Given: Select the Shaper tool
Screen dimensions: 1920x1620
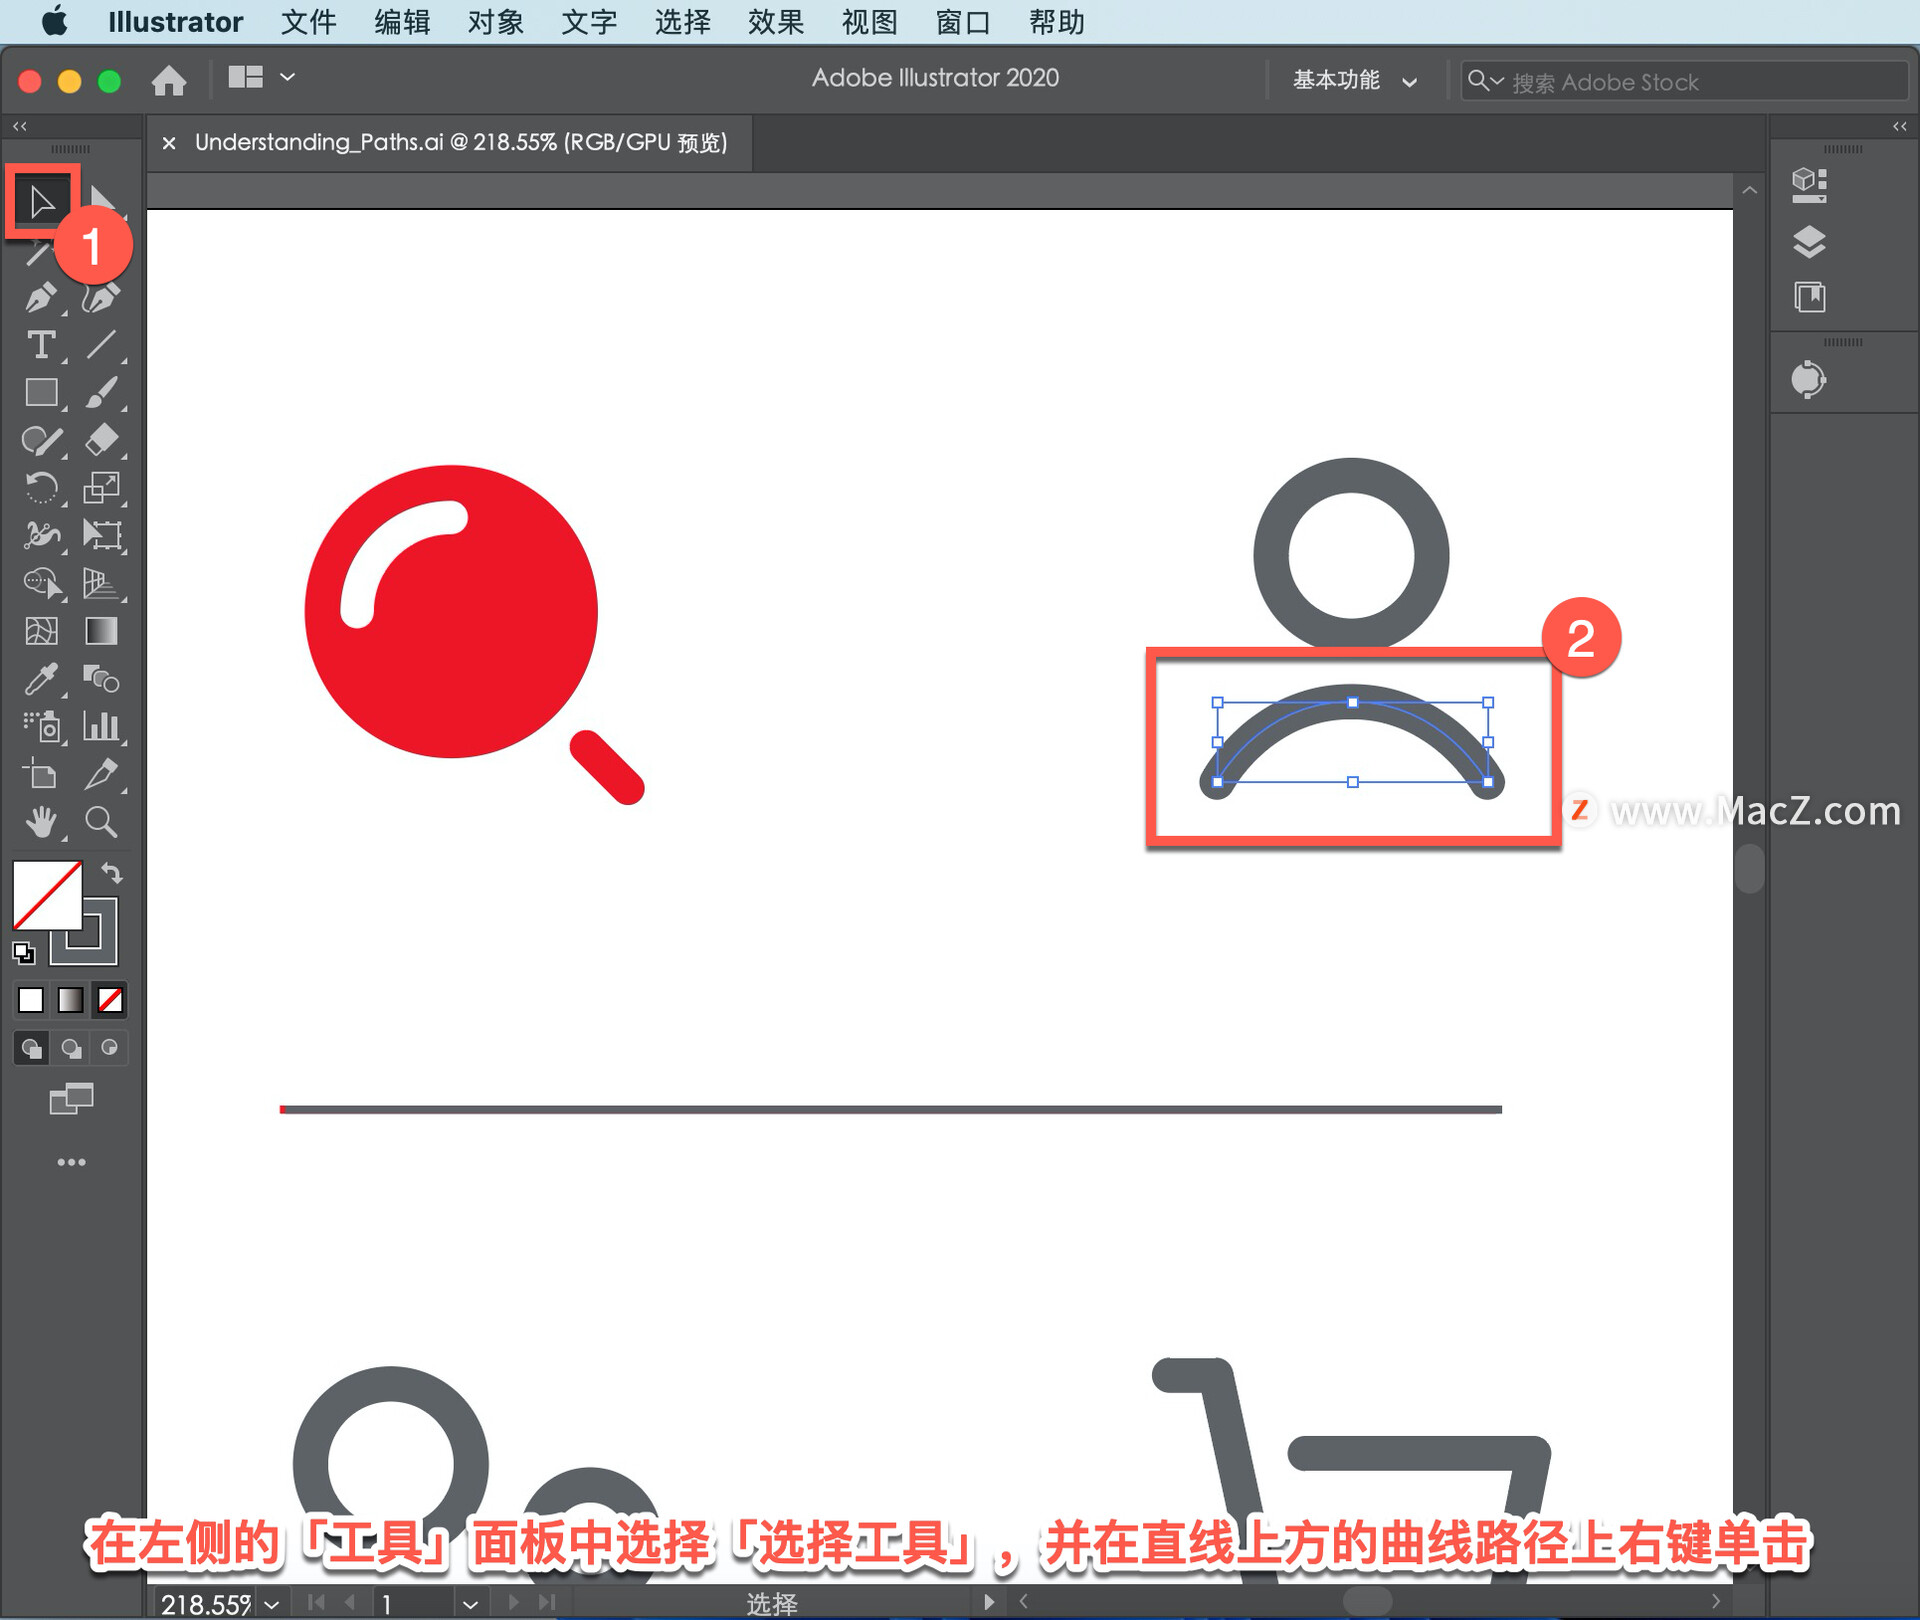Looking at the screenshot, I should coord(41,441).
